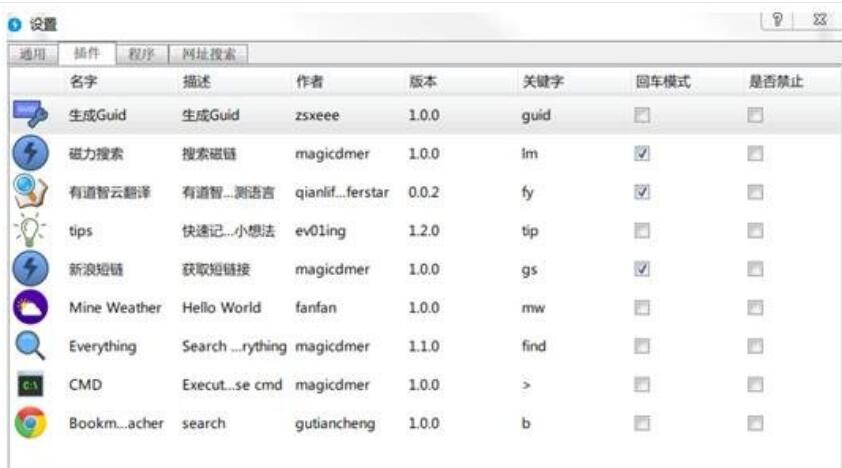The height and width of the screenshot is (468, 842).
Task: Disable the Everything plugin checkbox
Action: pyautogui.click(x=755, y=346)
